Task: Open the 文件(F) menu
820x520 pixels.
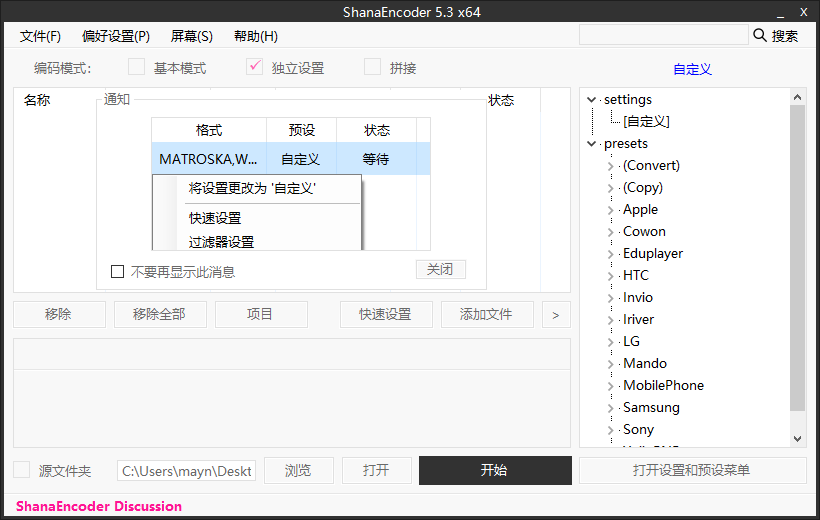Action: point(40,36)
